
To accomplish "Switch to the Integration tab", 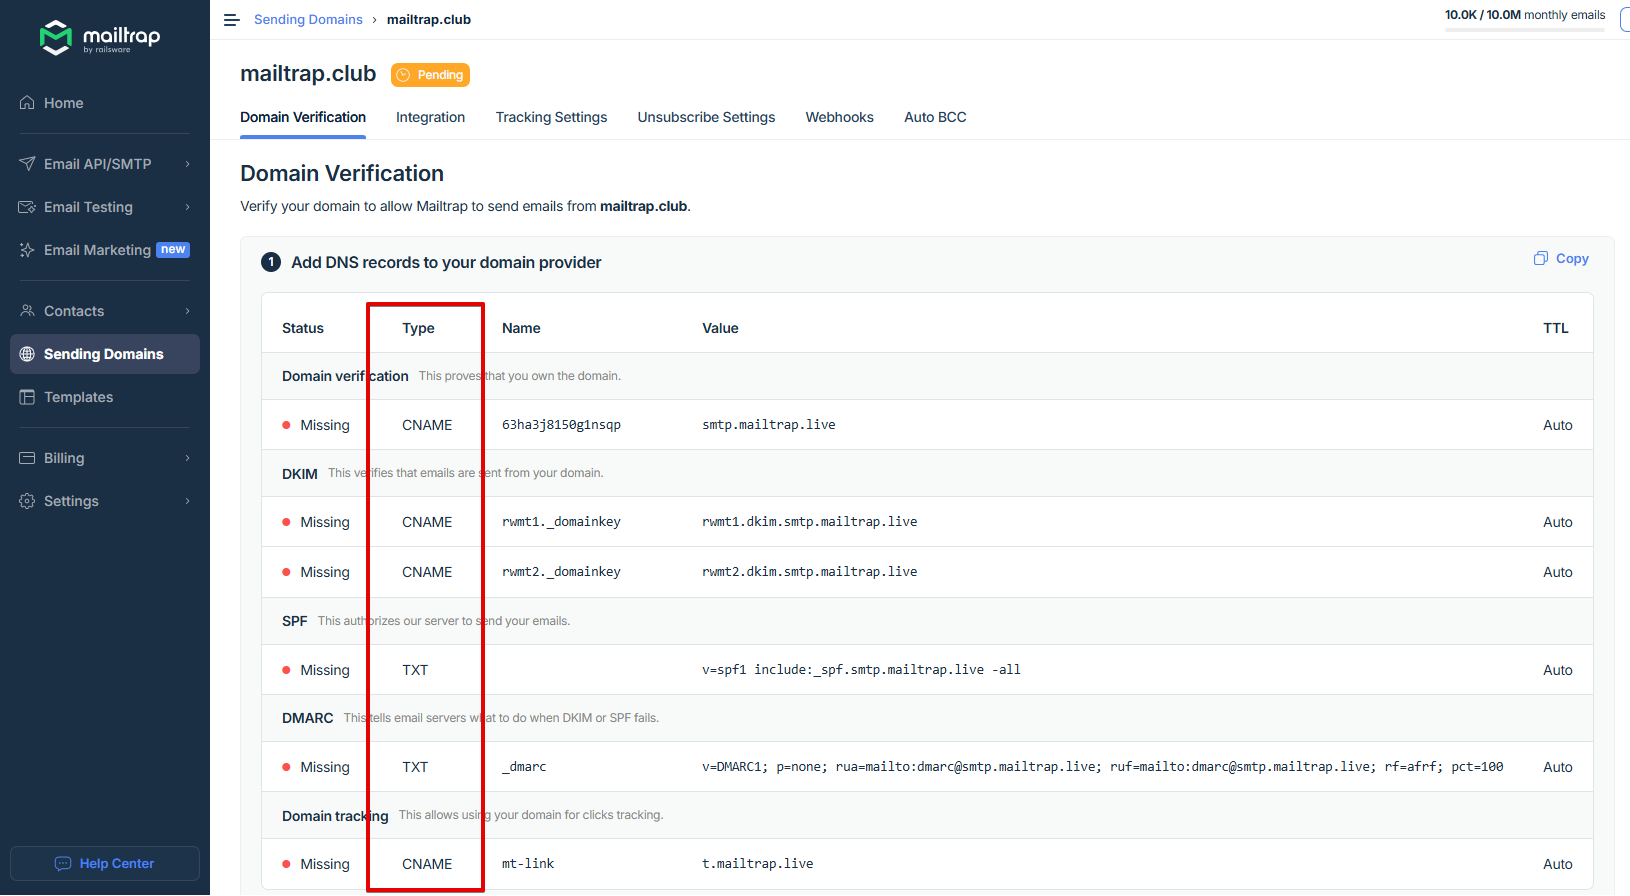I will [x=430, y=117].
